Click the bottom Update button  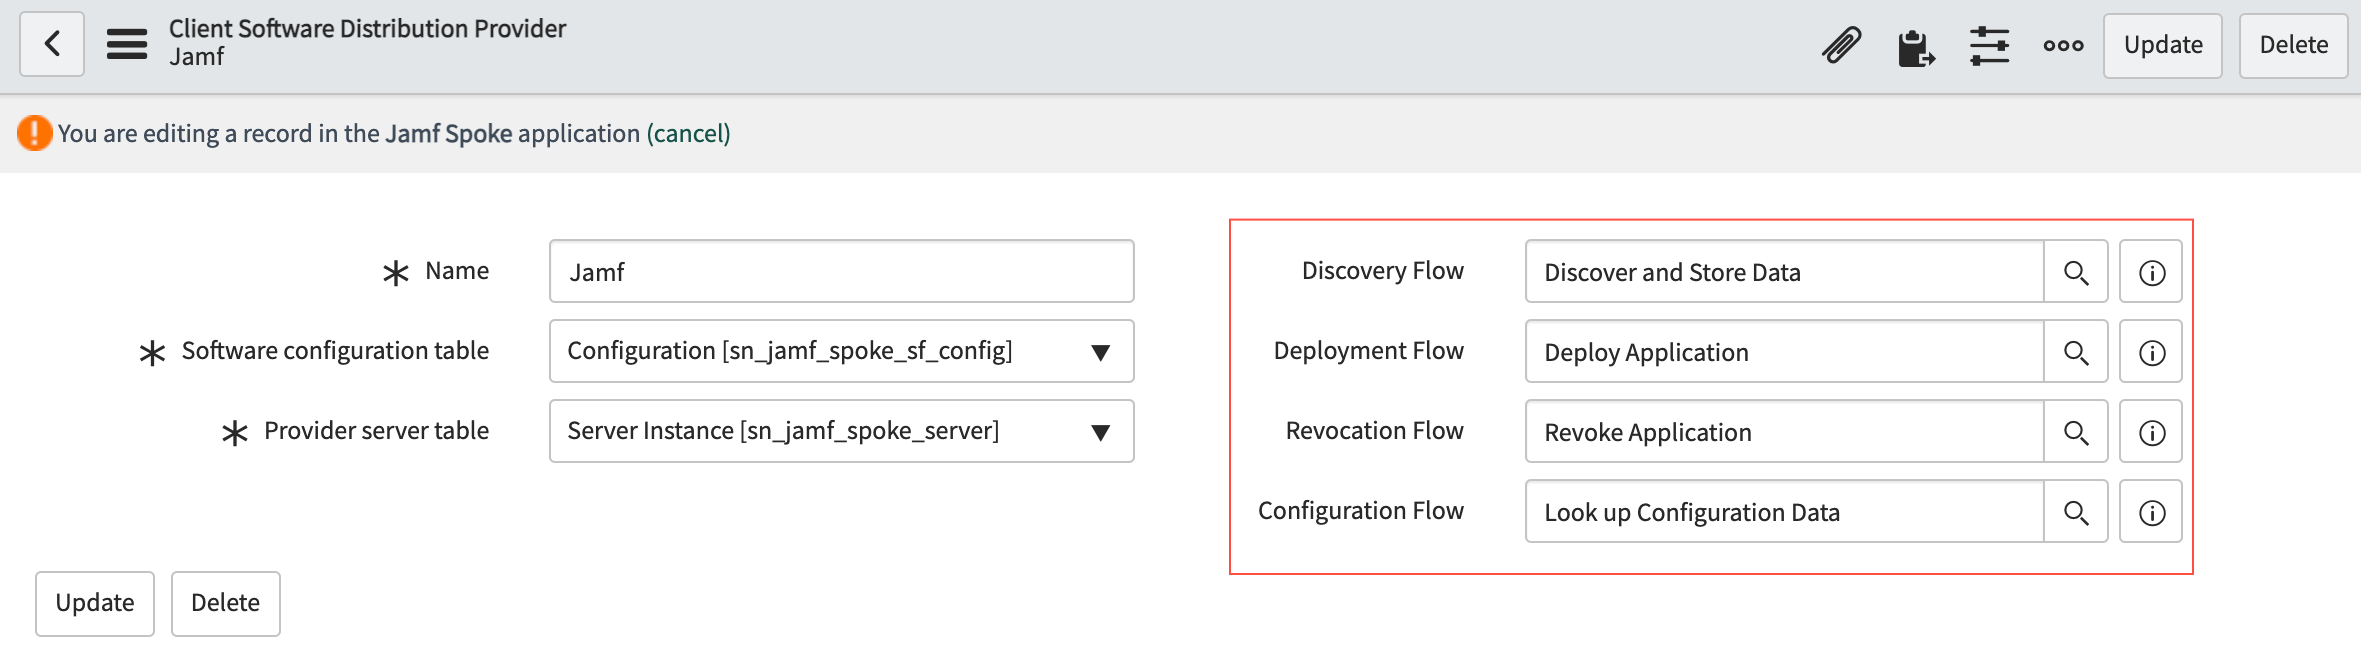point(95,603)
